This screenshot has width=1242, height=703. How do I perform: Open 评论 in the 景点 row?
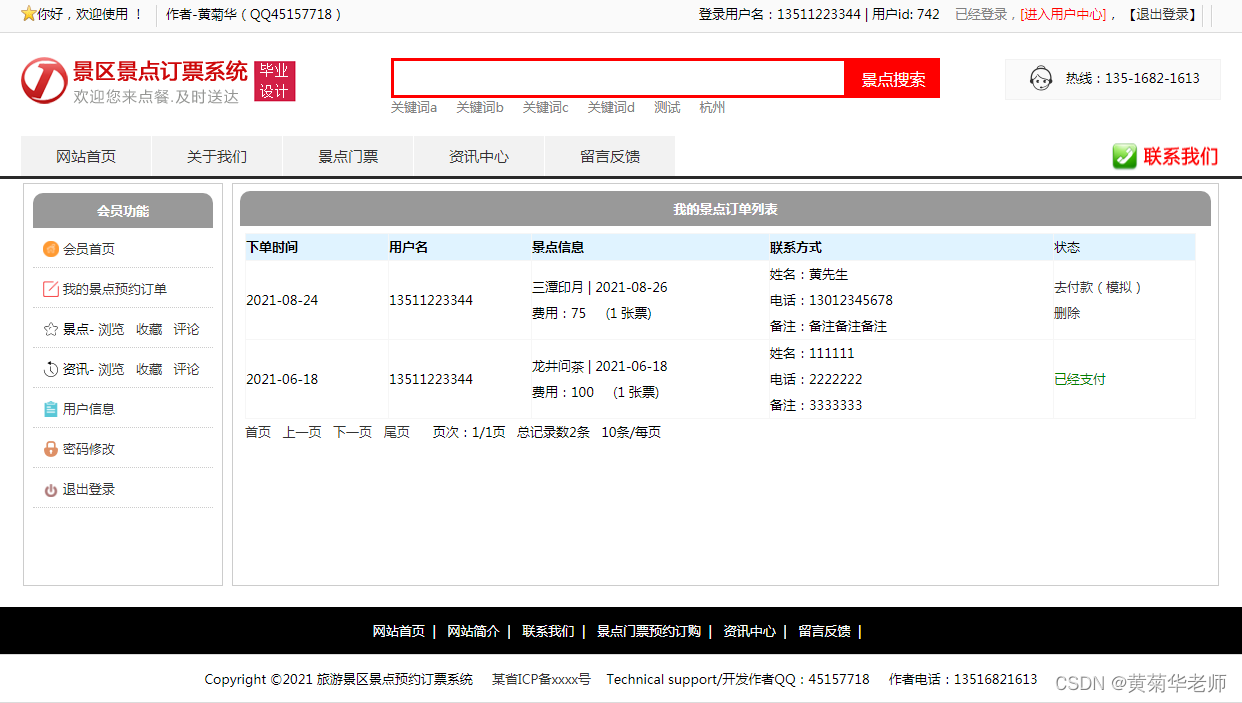[186, 329]
